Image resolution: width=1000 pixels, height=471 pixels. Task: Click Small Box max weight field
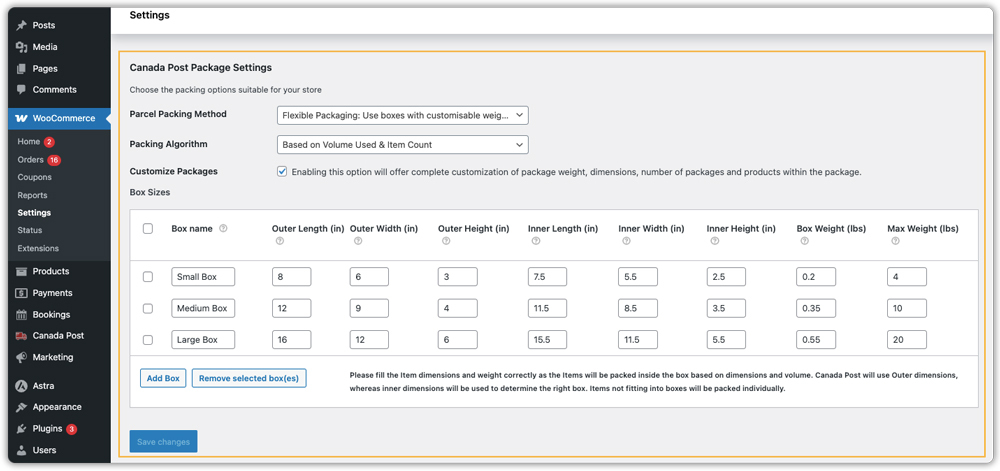(907, 277)
